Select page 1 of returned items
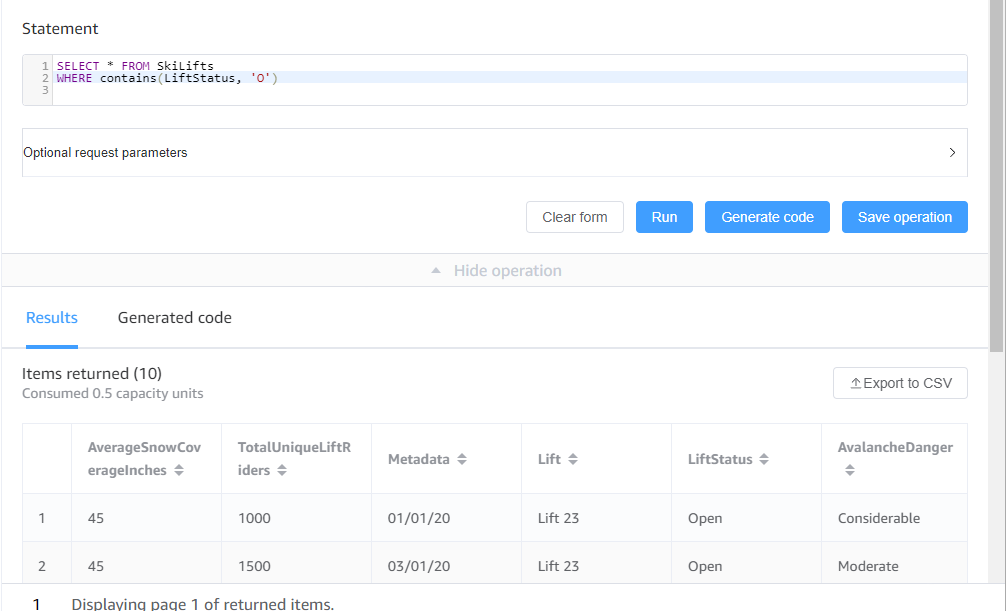Viewport: 1006px width, 611px height. pyautogui.click(x=37, y=604)
